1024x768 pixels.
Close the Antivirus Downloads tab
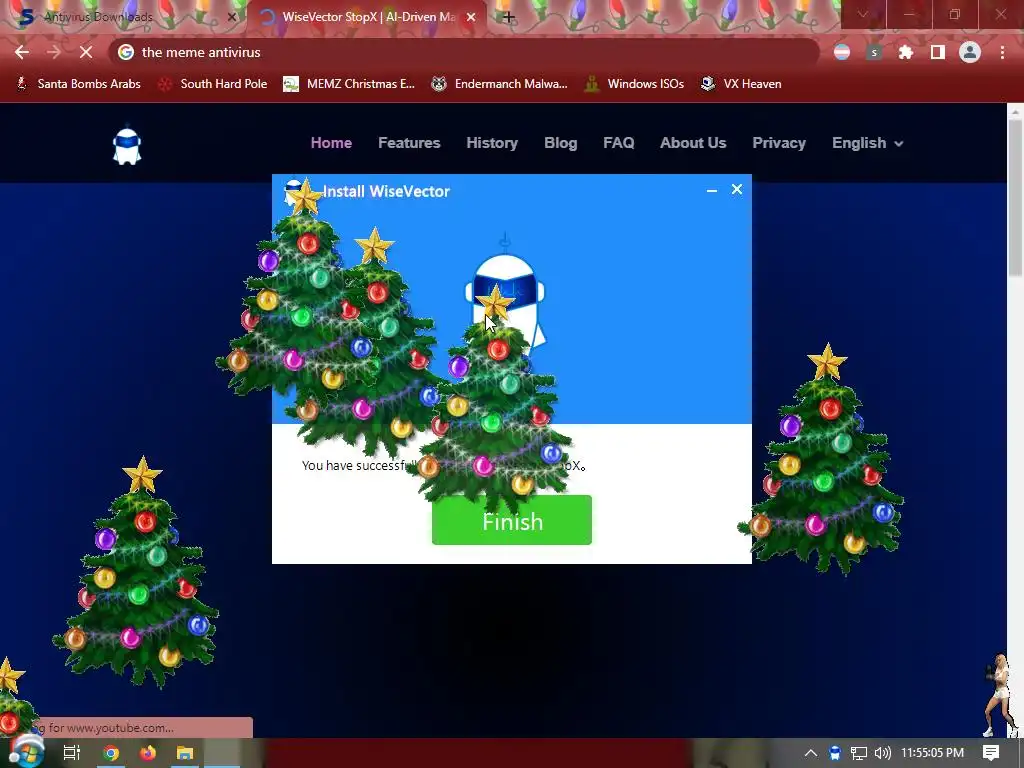click(231, 18)
